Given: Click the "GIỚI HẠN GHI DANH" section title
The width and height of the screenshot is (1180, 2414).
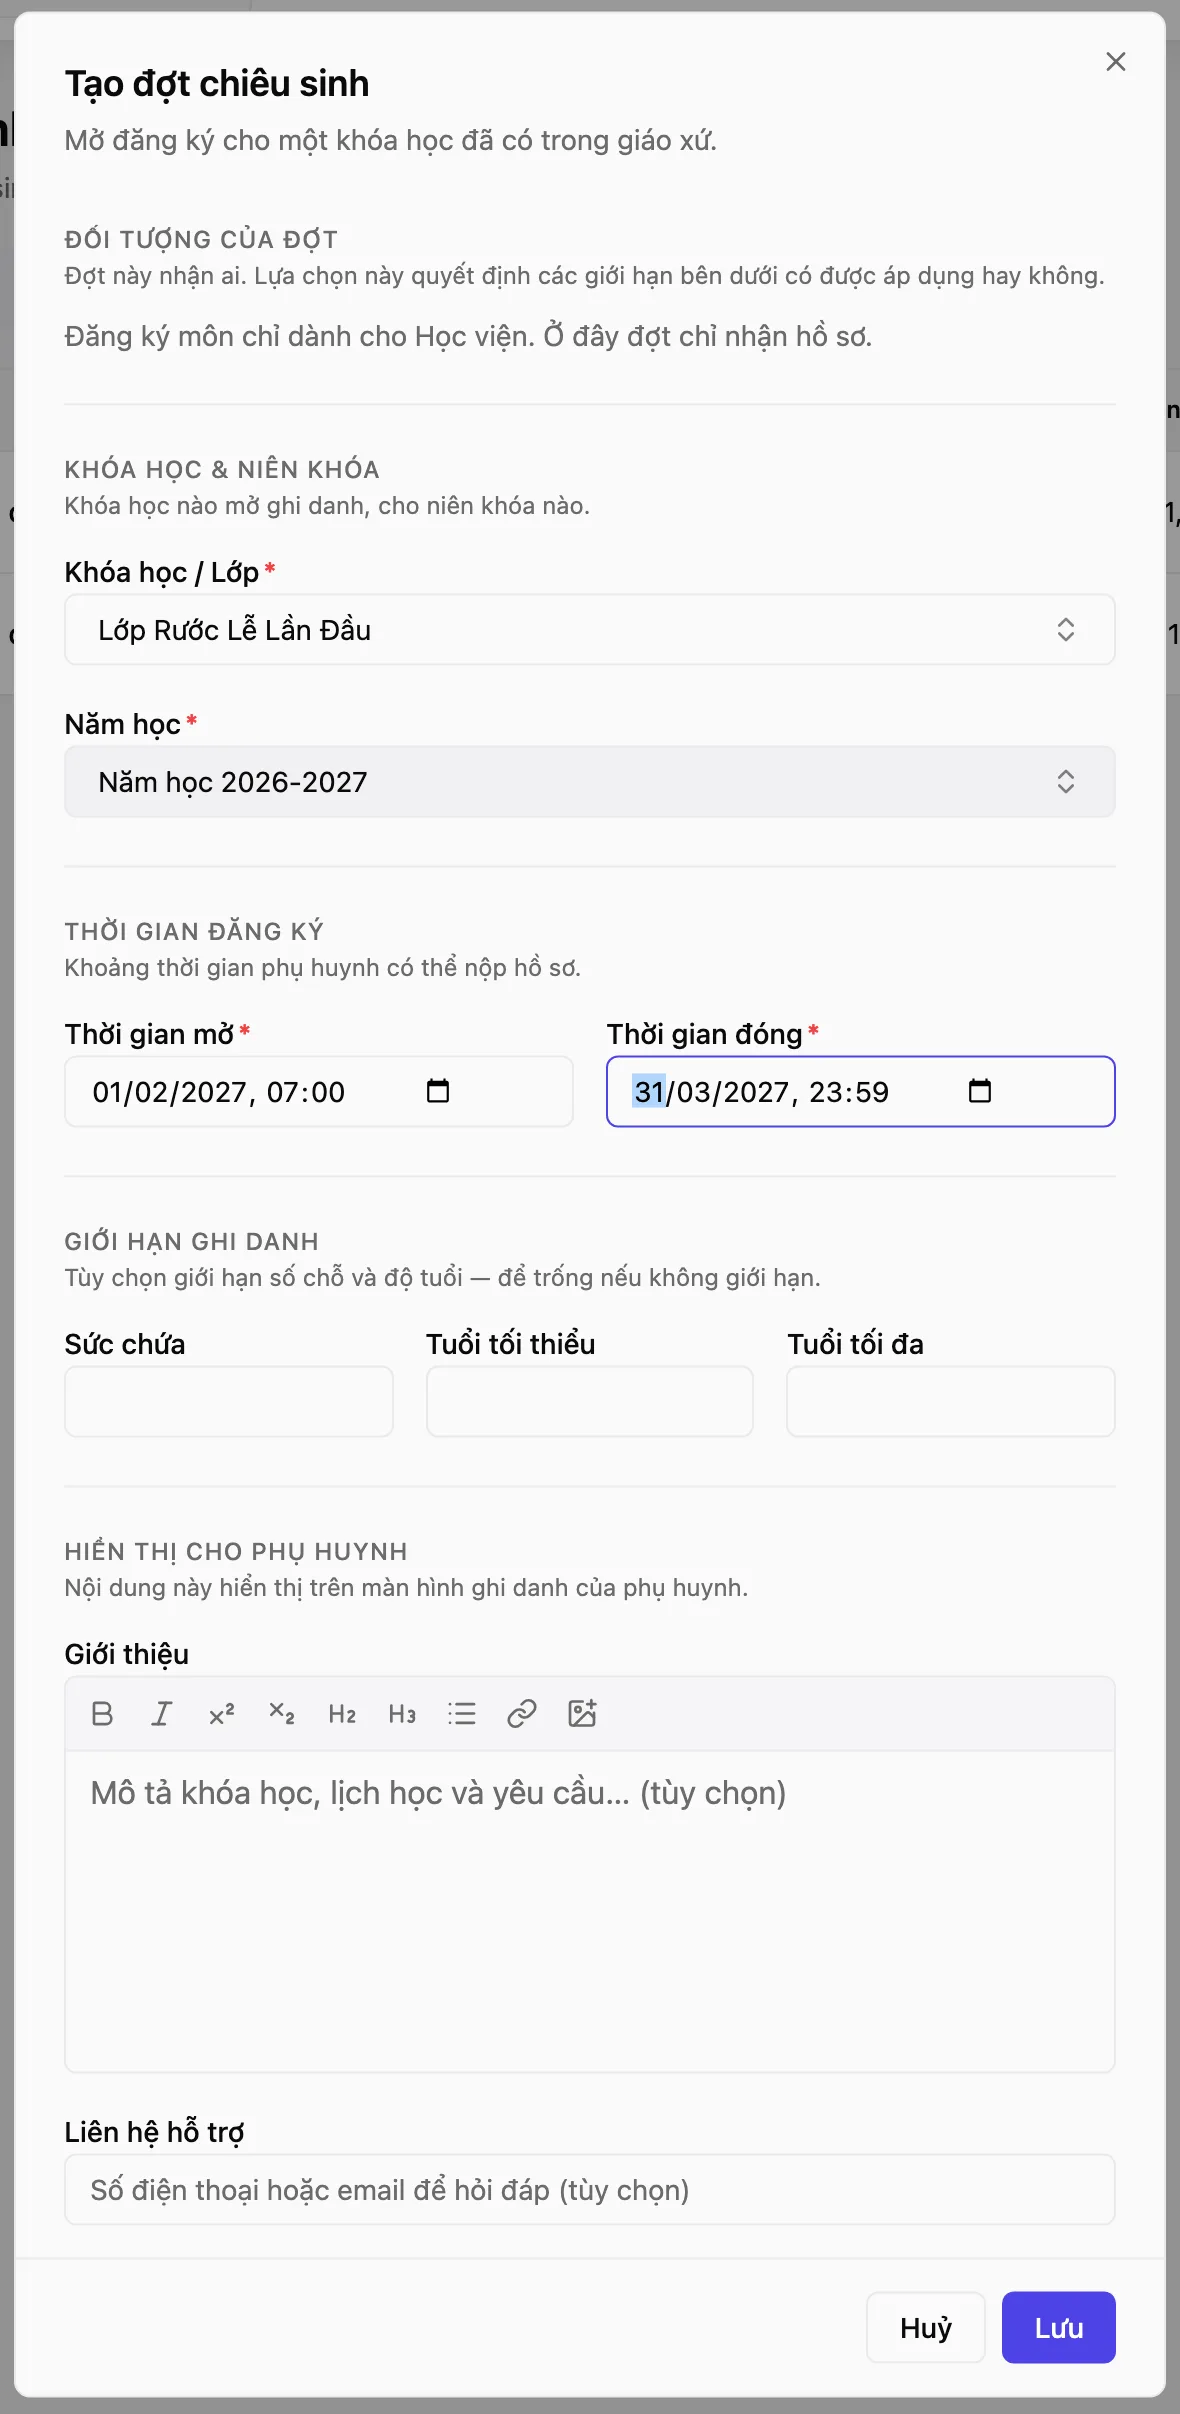Looking at the screenshot, I should (x=192, y=1242).
